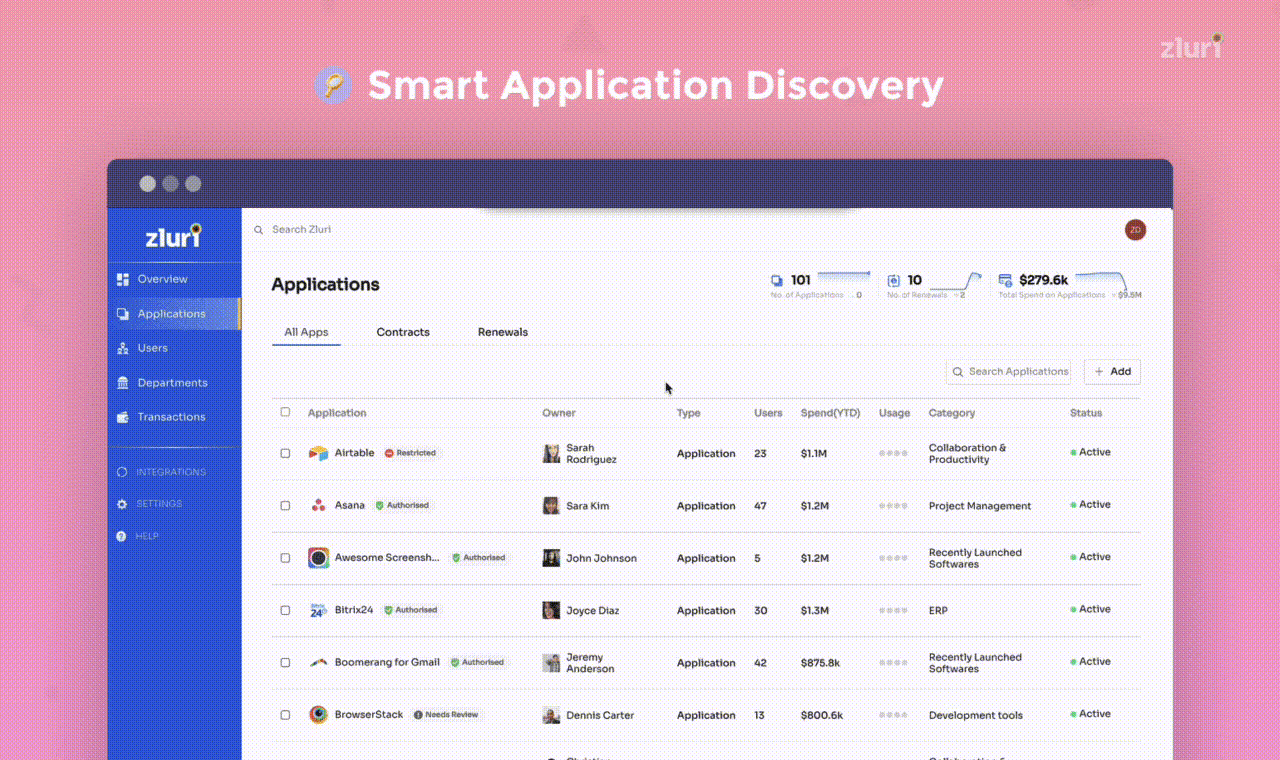The height and width of the screenshot is (760, 1280).
Task: Open the Needs Review badge on BrowserStack
Action: (x=446, y=714)
